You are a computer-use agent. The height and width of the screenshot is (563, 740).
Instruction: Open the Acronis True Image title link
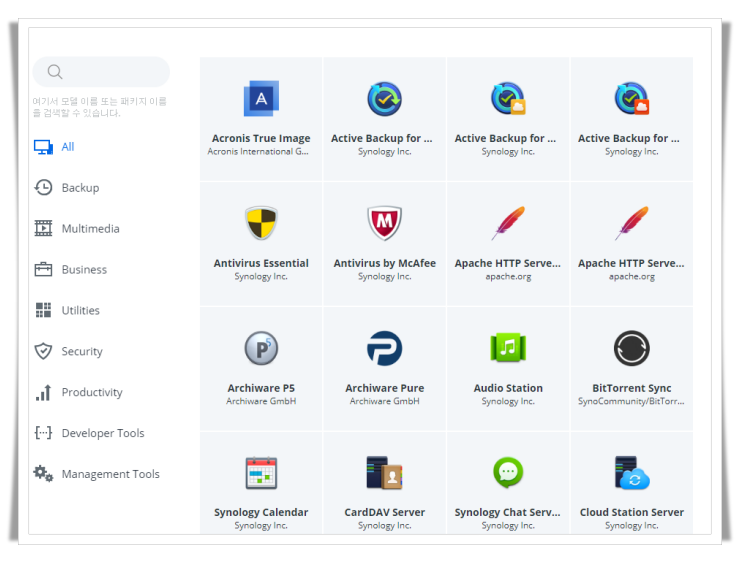(261, 138)
